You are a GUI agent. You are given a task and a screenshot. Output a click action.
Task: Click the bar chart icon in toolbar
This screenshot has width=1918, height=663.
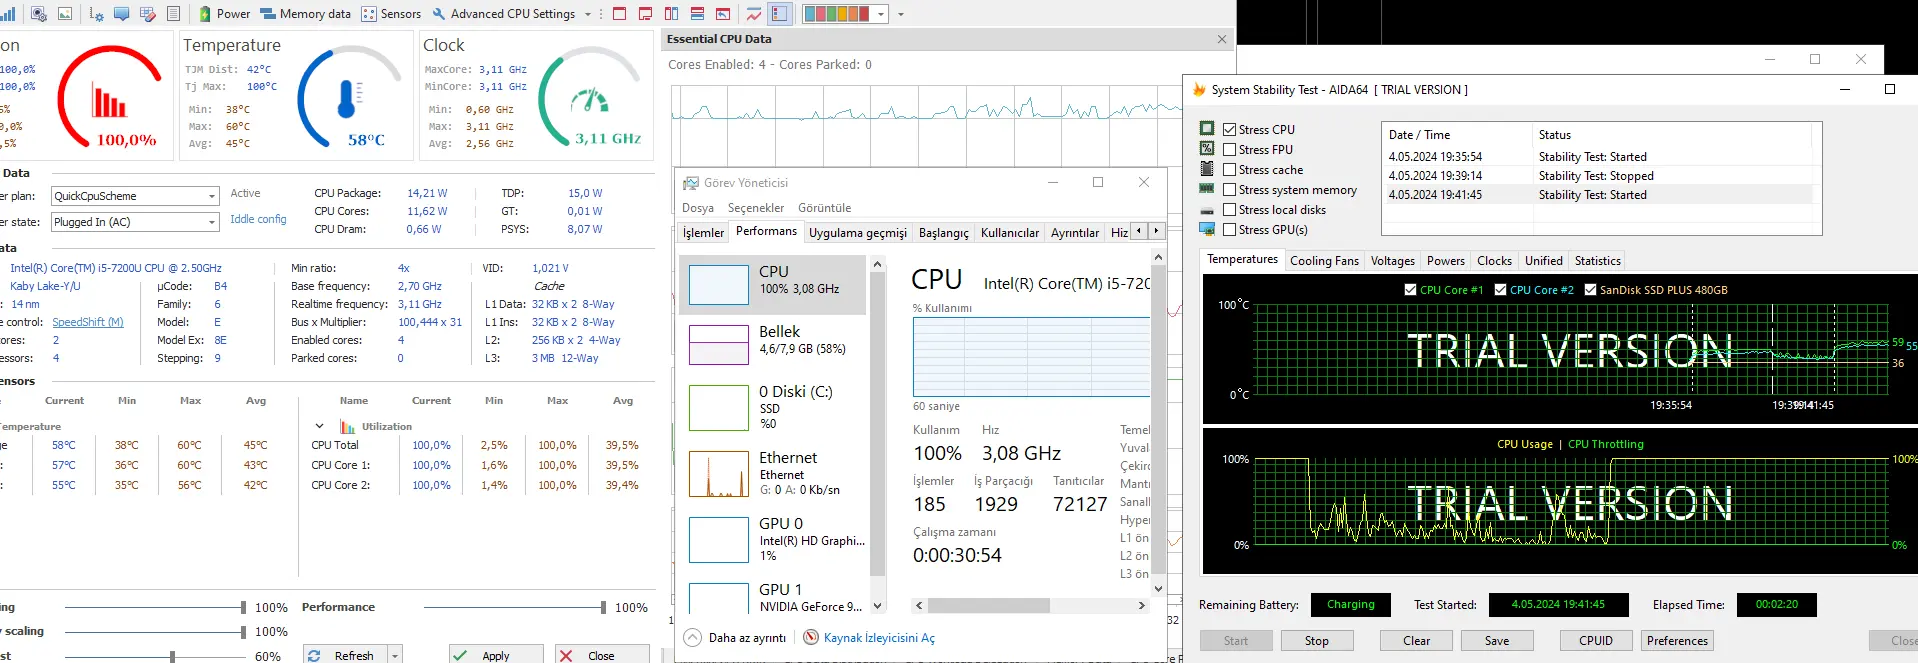click(8, 14)
